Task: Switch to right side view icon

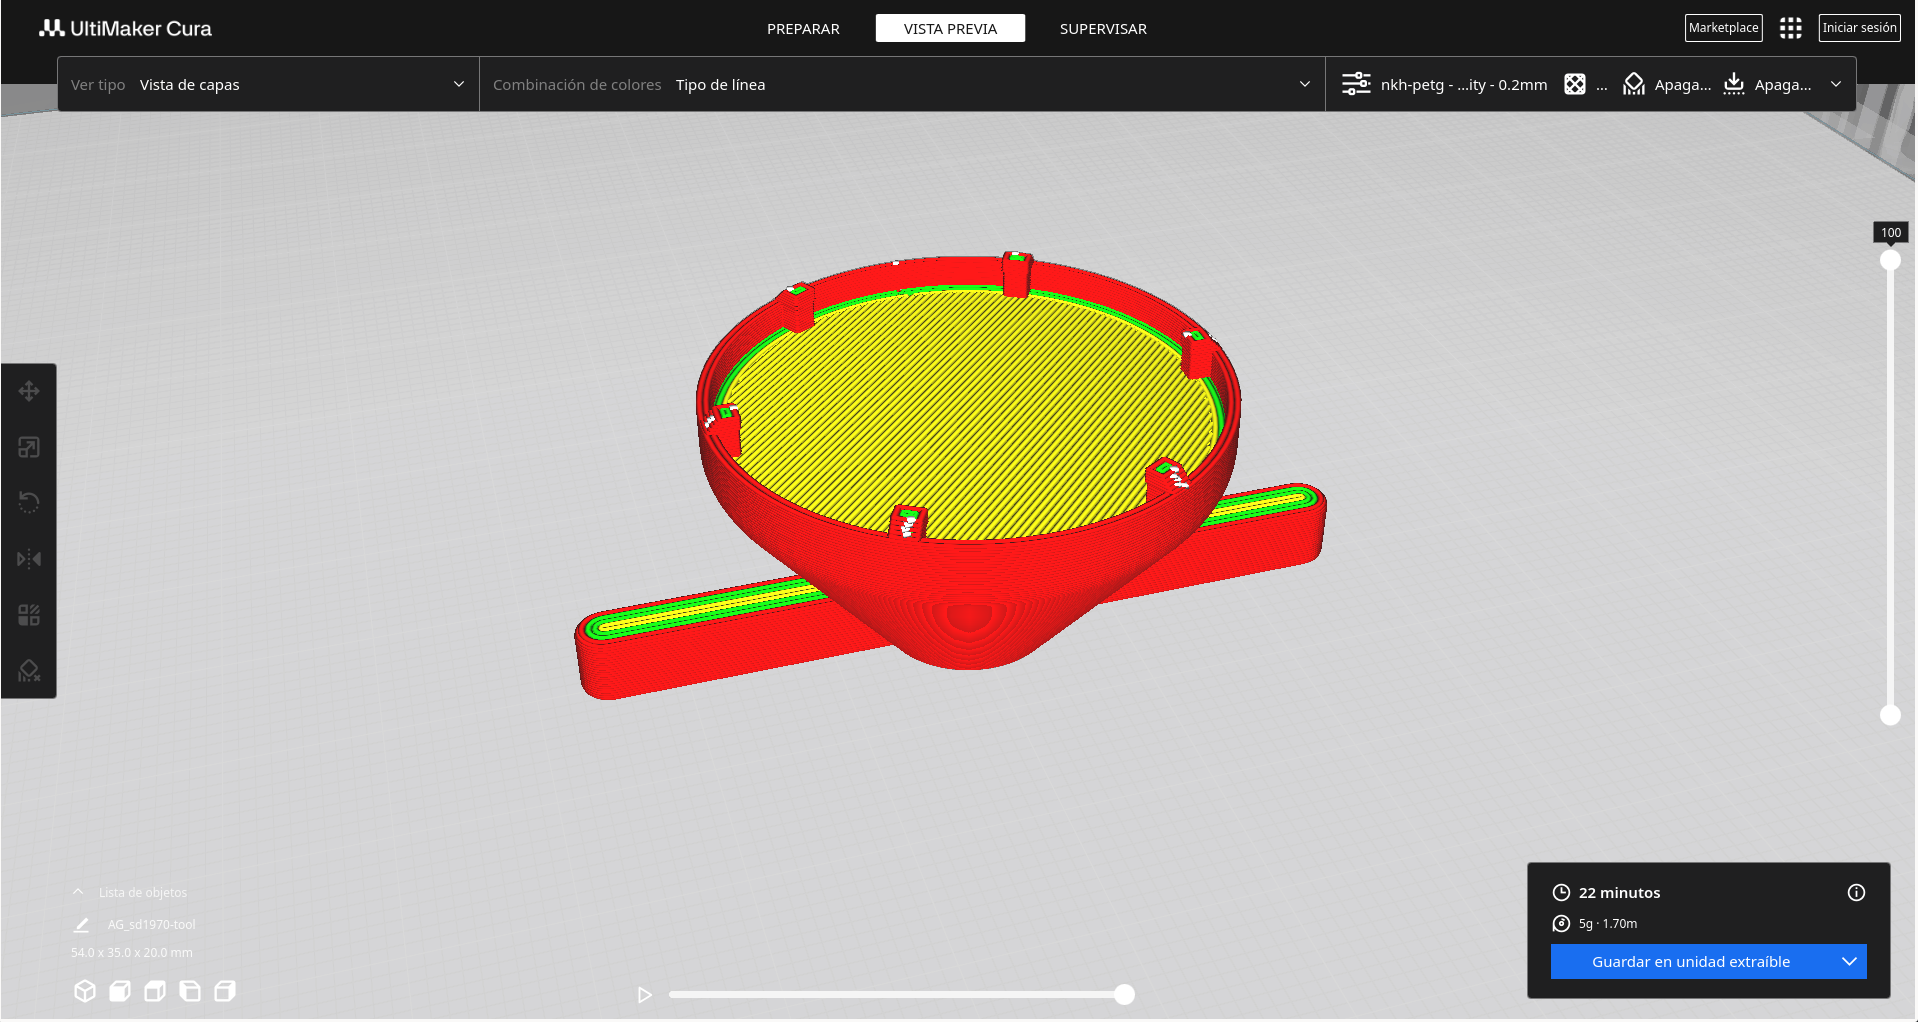Action: coord(225,991)
